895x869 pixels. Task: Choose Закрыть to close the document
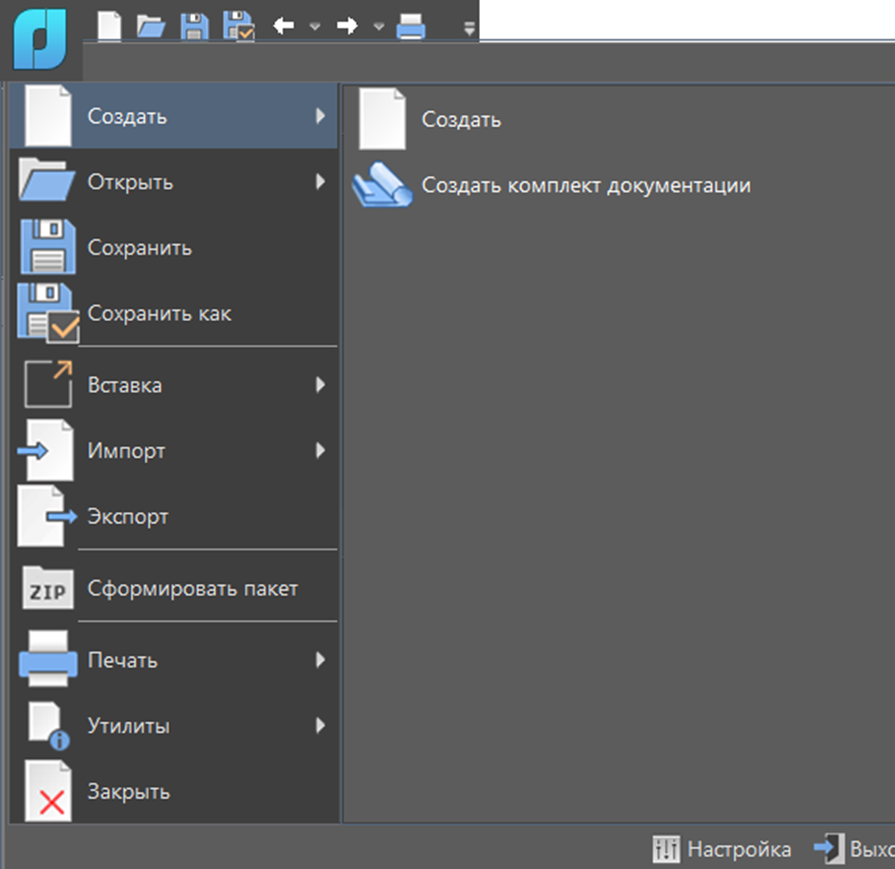coord(174,791)
